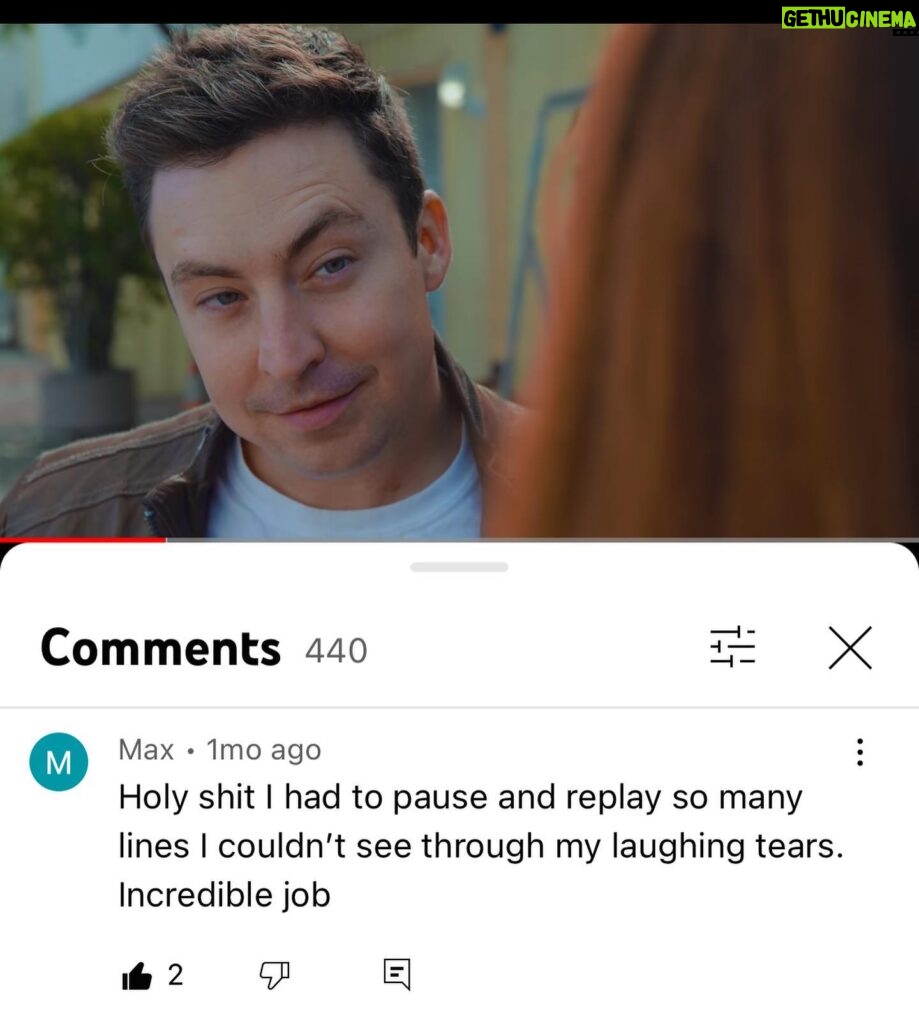Click the username Max
The image size is (919, 1024).
(x=146, y=750)
